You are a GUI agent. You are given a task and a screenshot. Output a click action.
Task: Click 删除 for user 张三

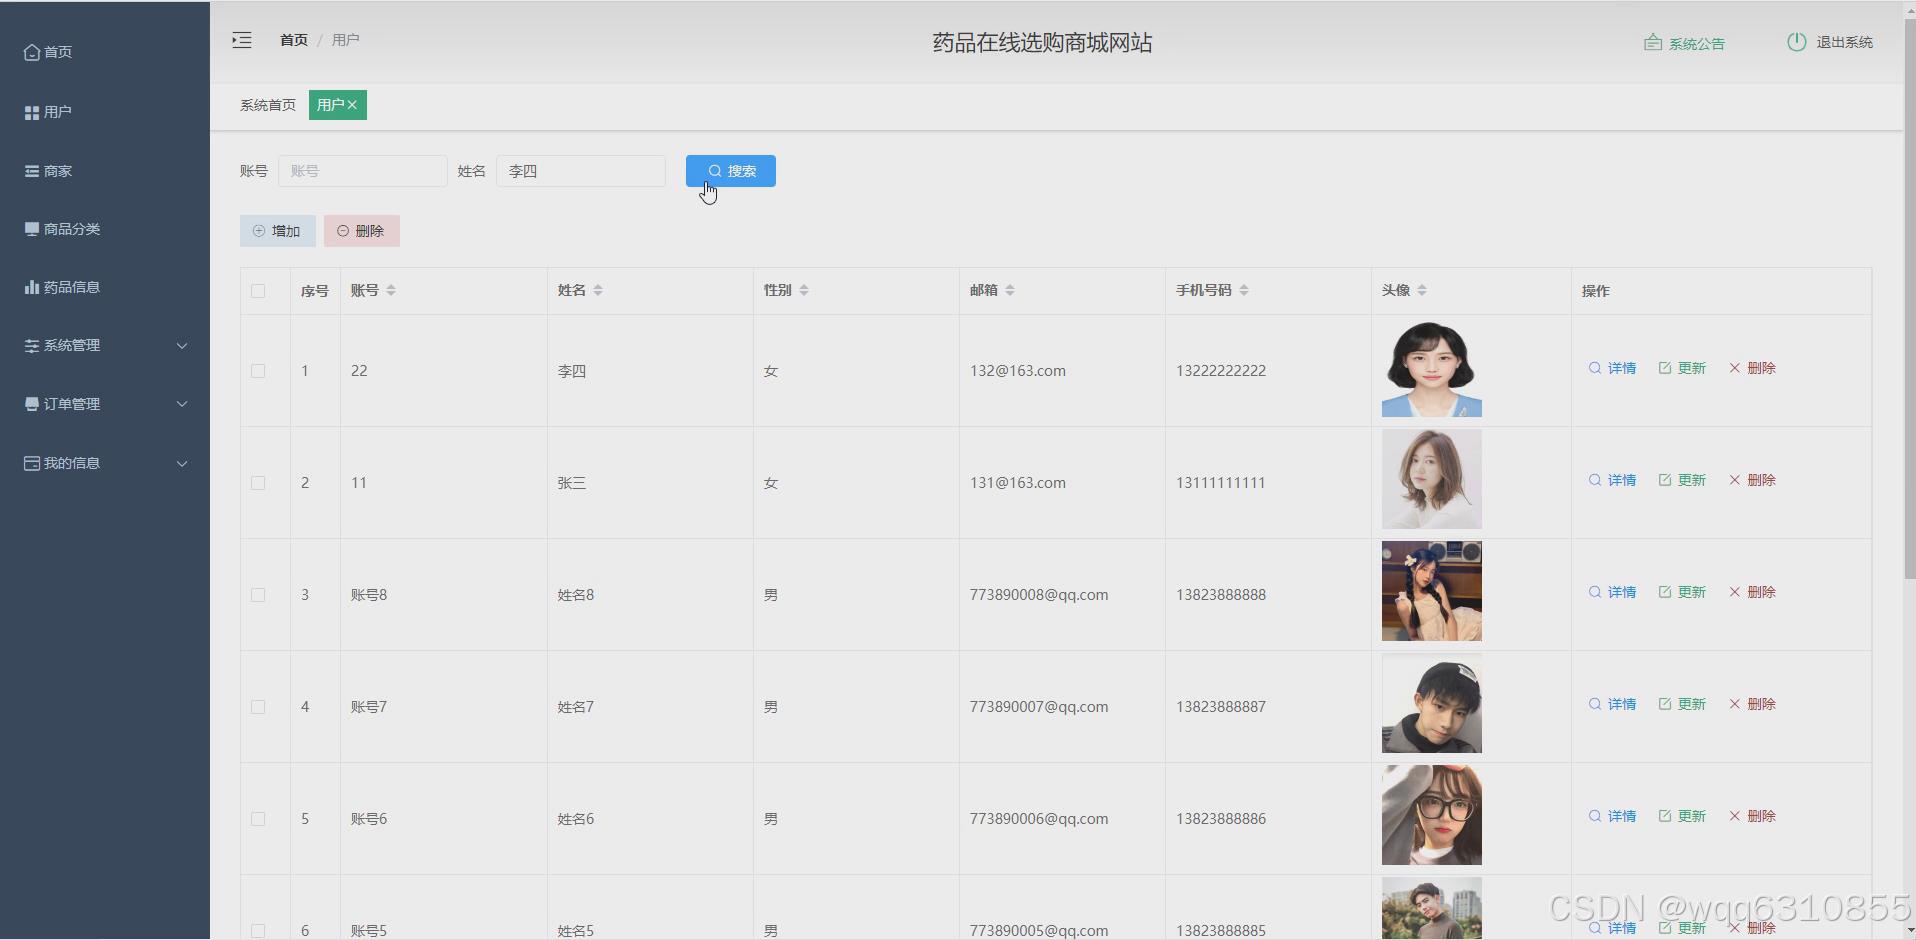click(1752, 480)
